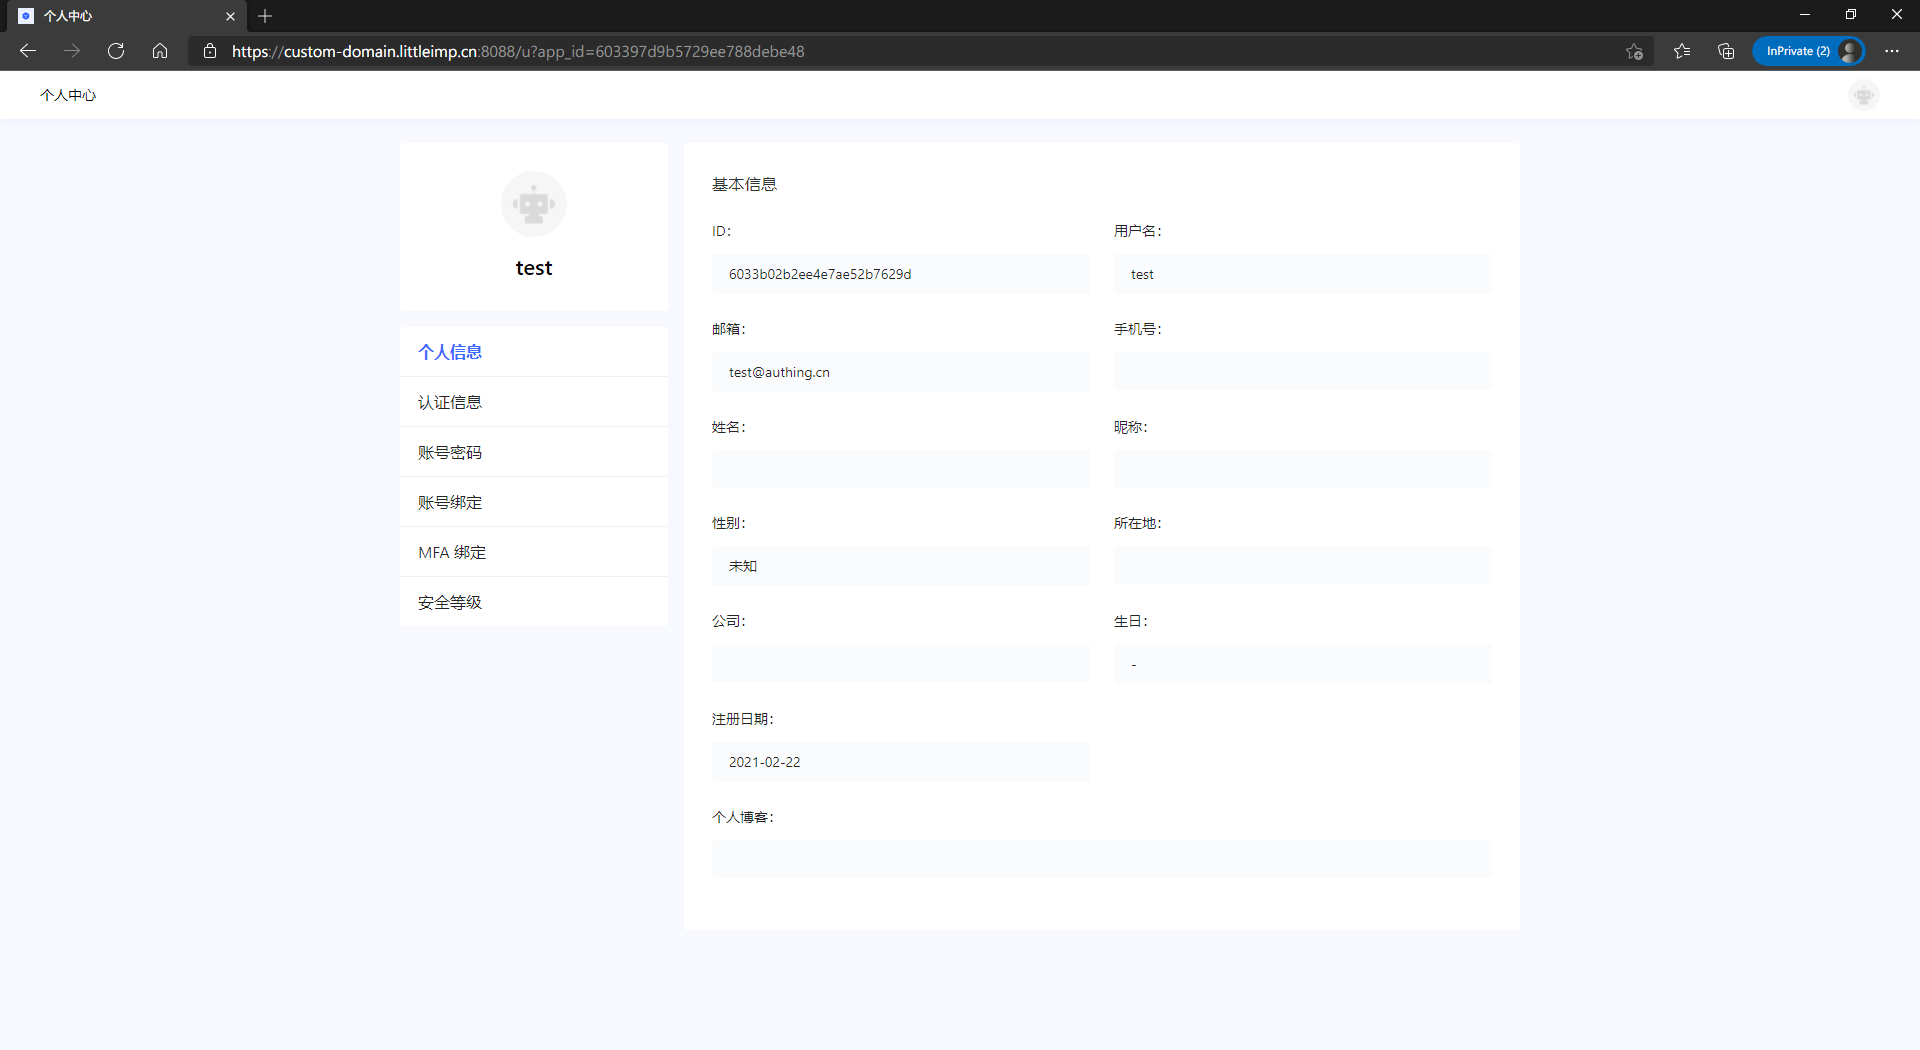The image size is (1920, 1050).
Task: Click the 个人中心 title in the header
Action: [68, 95]
